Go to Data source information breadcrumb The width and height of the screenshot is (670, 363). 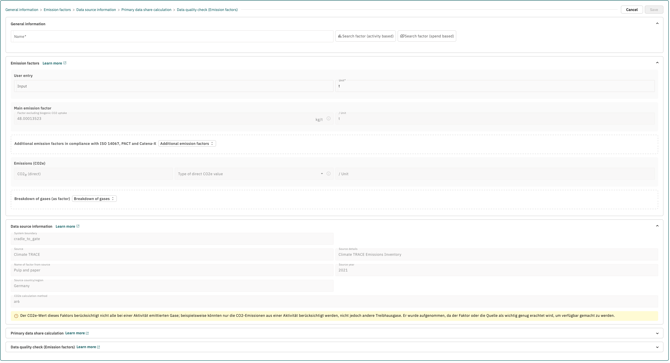pos(96,9)
